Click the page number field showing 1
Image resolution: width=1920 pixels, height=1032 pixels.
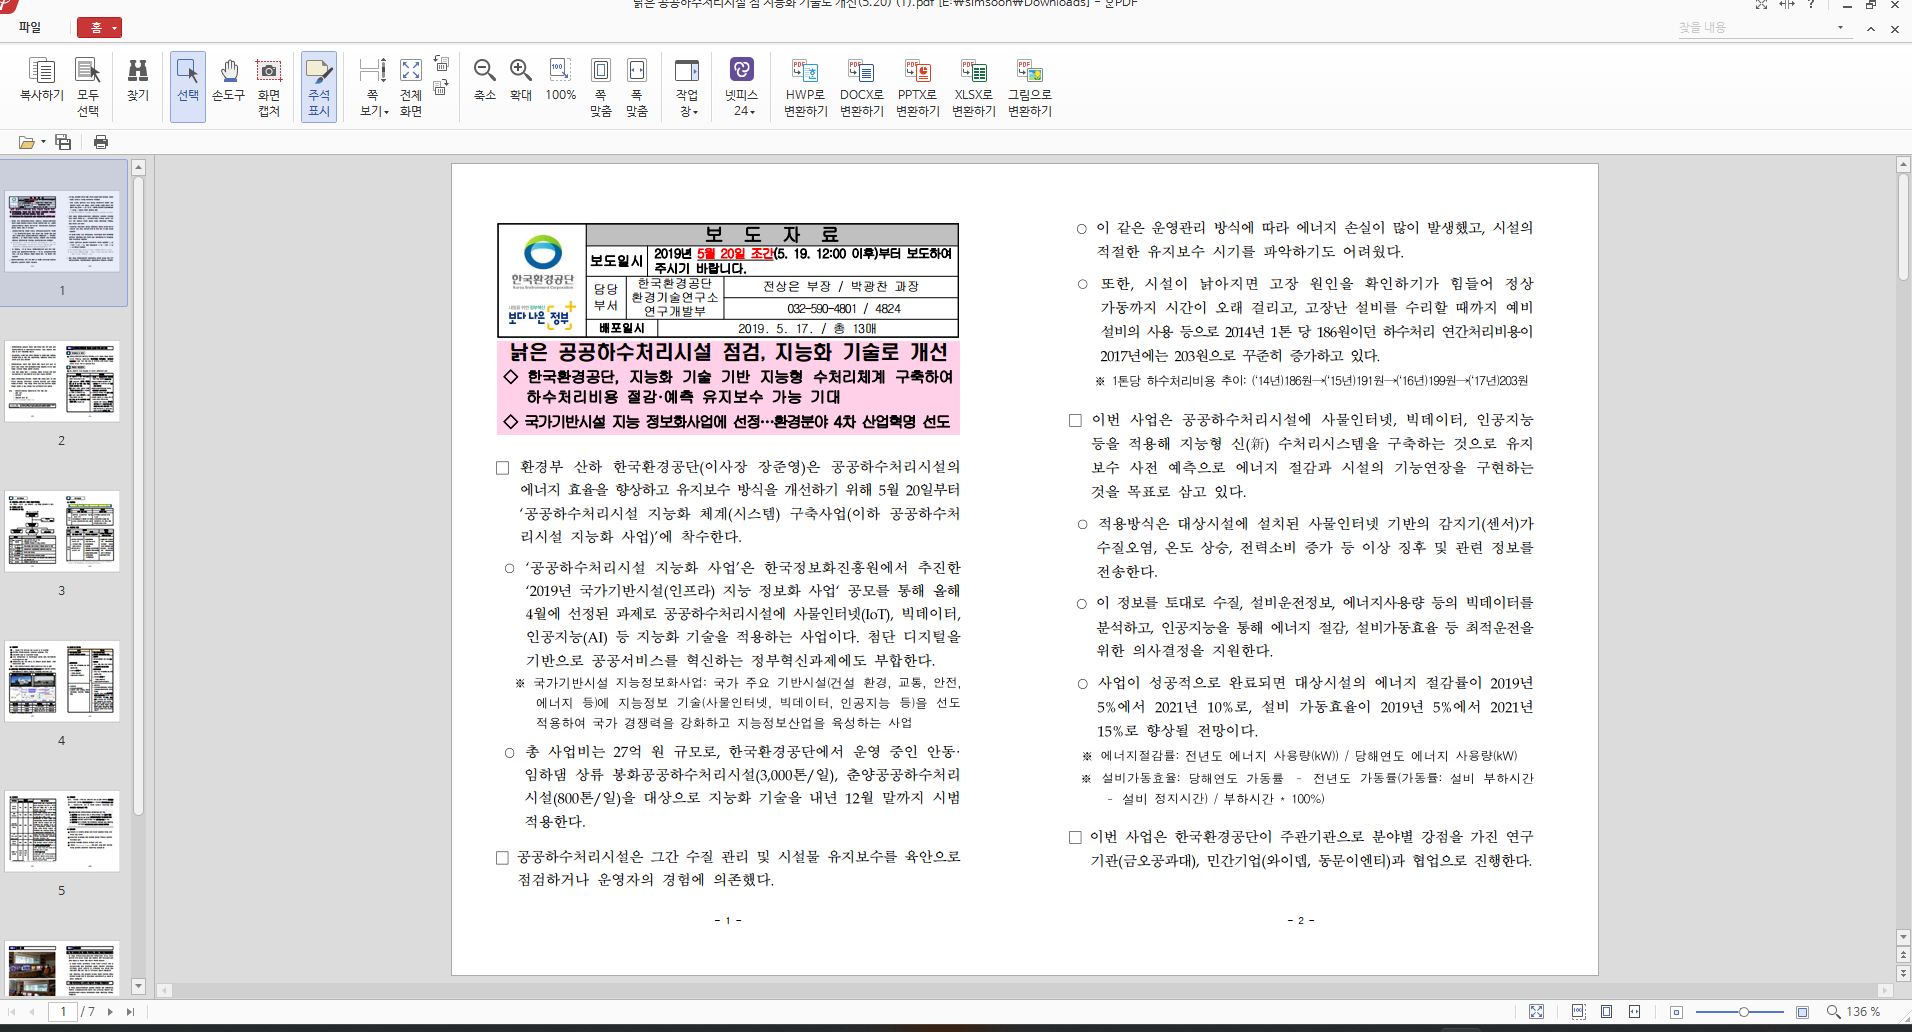click(x=63, y=1012)
